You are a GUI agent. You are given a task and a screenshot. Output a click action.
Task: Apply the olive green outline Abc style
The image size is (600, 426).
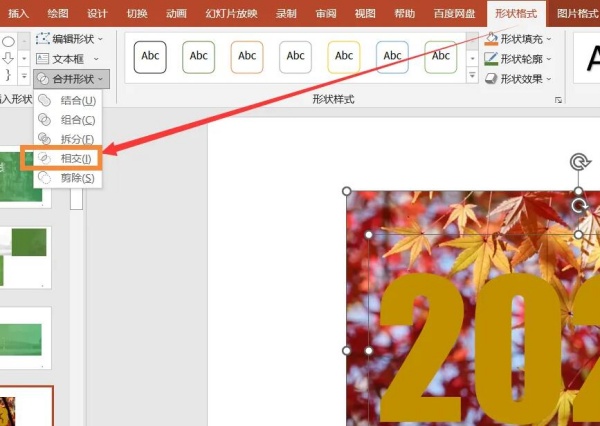(199, 57)
